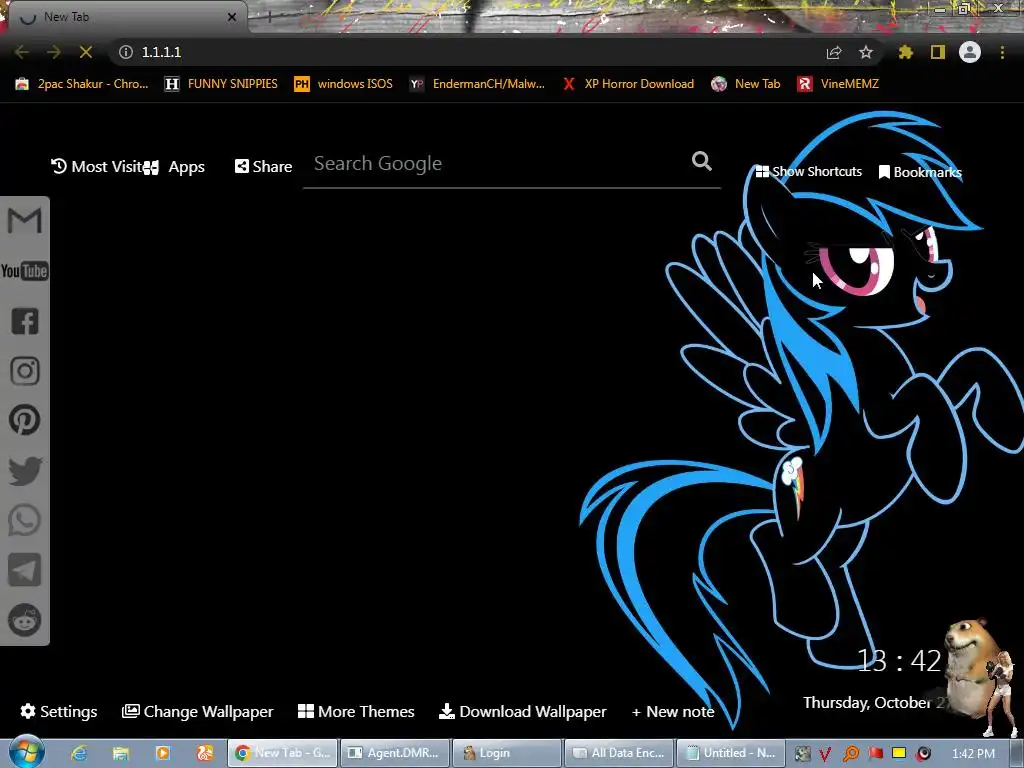Open EndermanCH/Malw... bookmark
The width and height of the screenshot is (1024, 768).
tap(477, 84)
